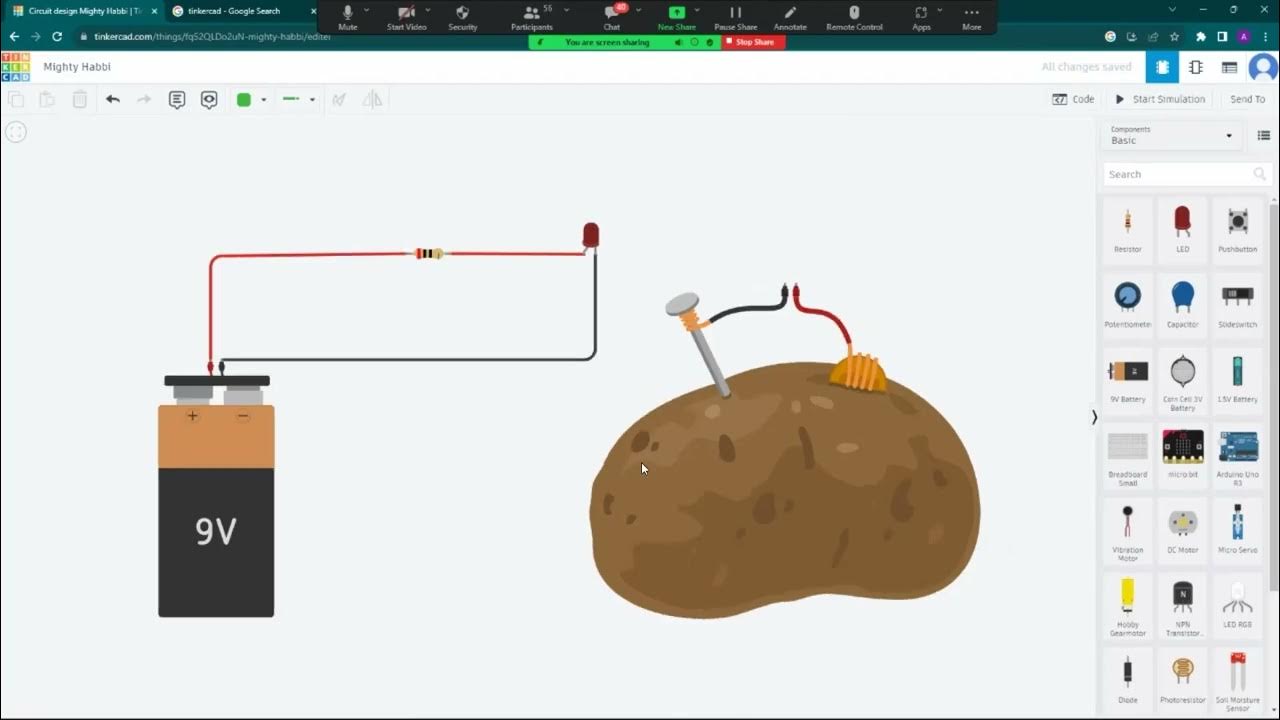
Task: Click the project name Mighty Habbi
Action: 77,67
